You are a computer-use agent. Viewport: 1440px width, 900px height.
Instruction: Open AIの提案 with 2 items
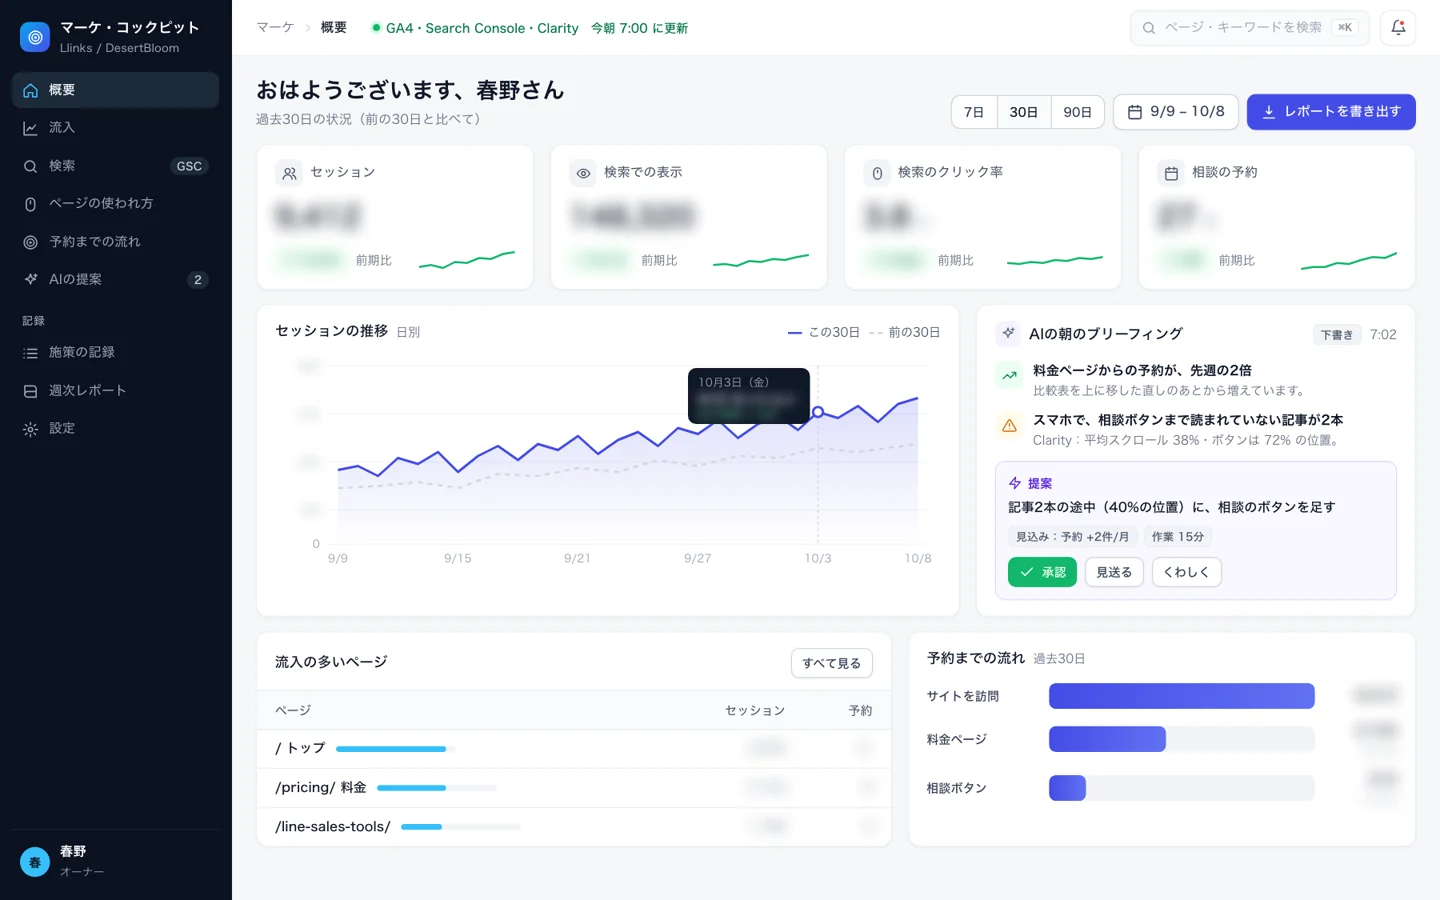pos(115,280)
